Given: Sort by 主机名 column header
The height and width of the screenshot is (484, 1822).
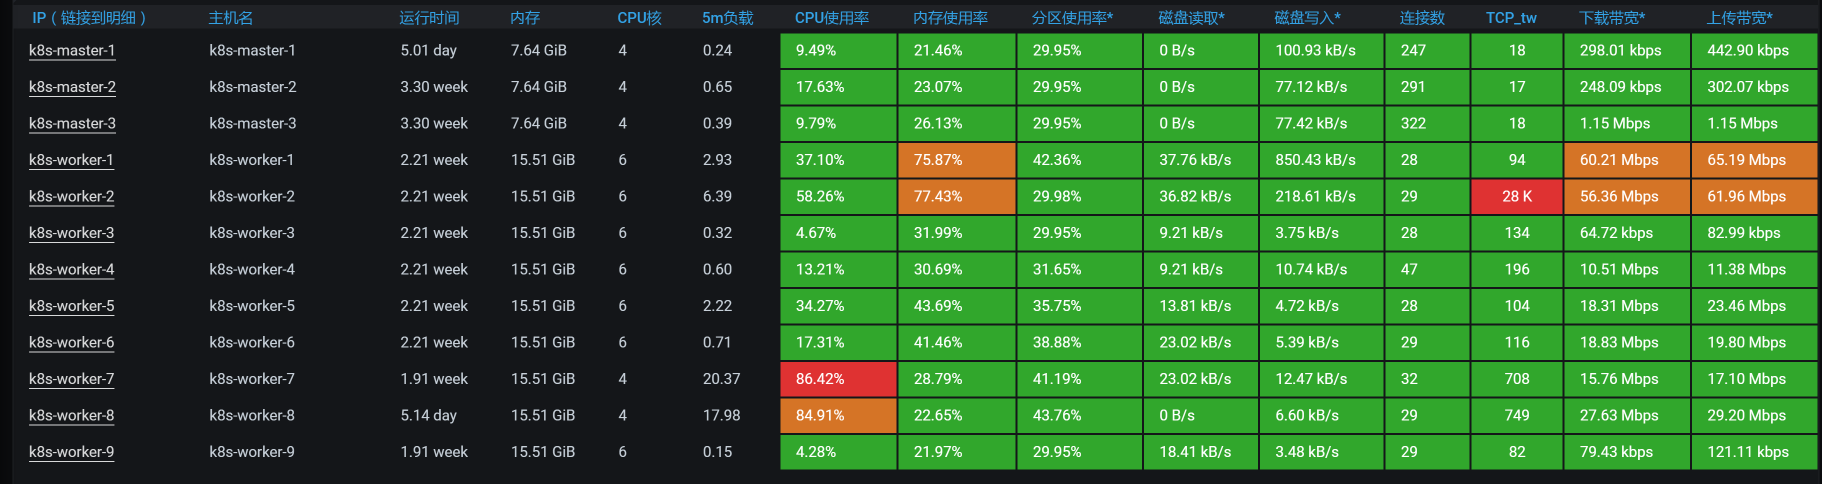Looking at the screenshot, I should 230,18.
